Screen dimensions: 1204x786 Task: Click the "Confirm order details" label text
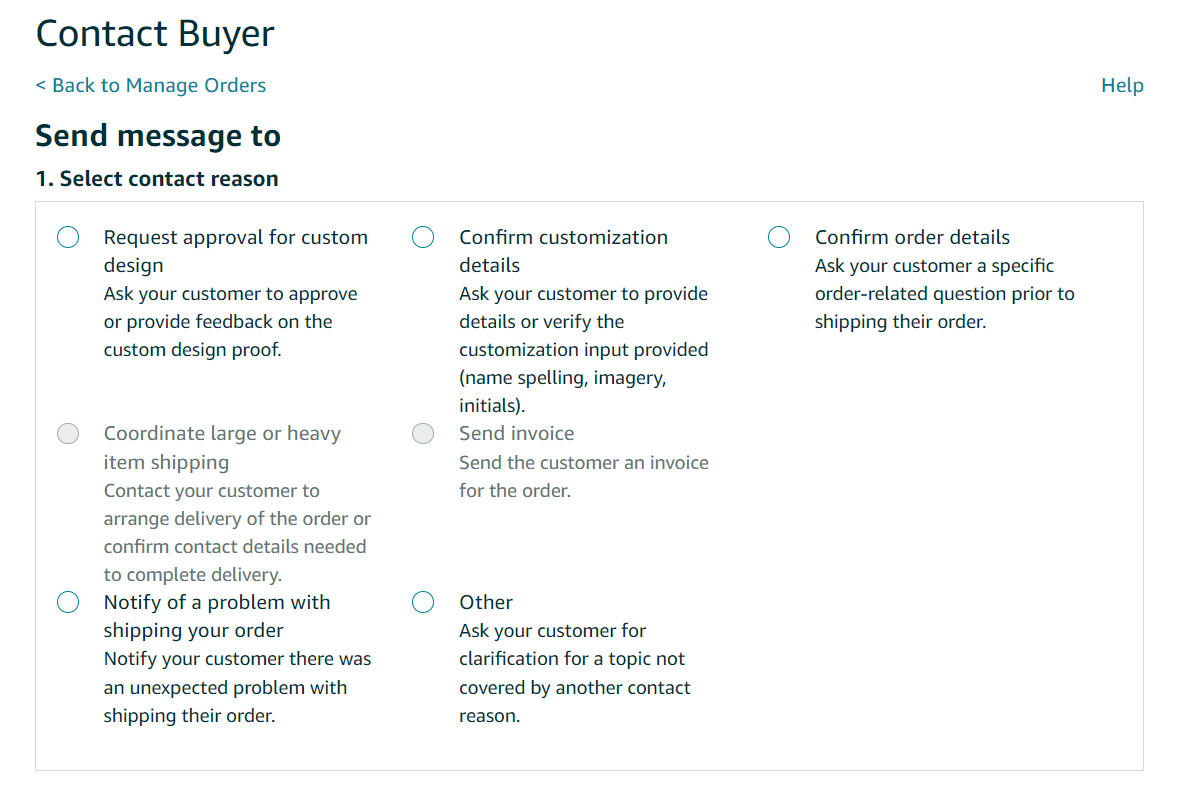[912, 237]
